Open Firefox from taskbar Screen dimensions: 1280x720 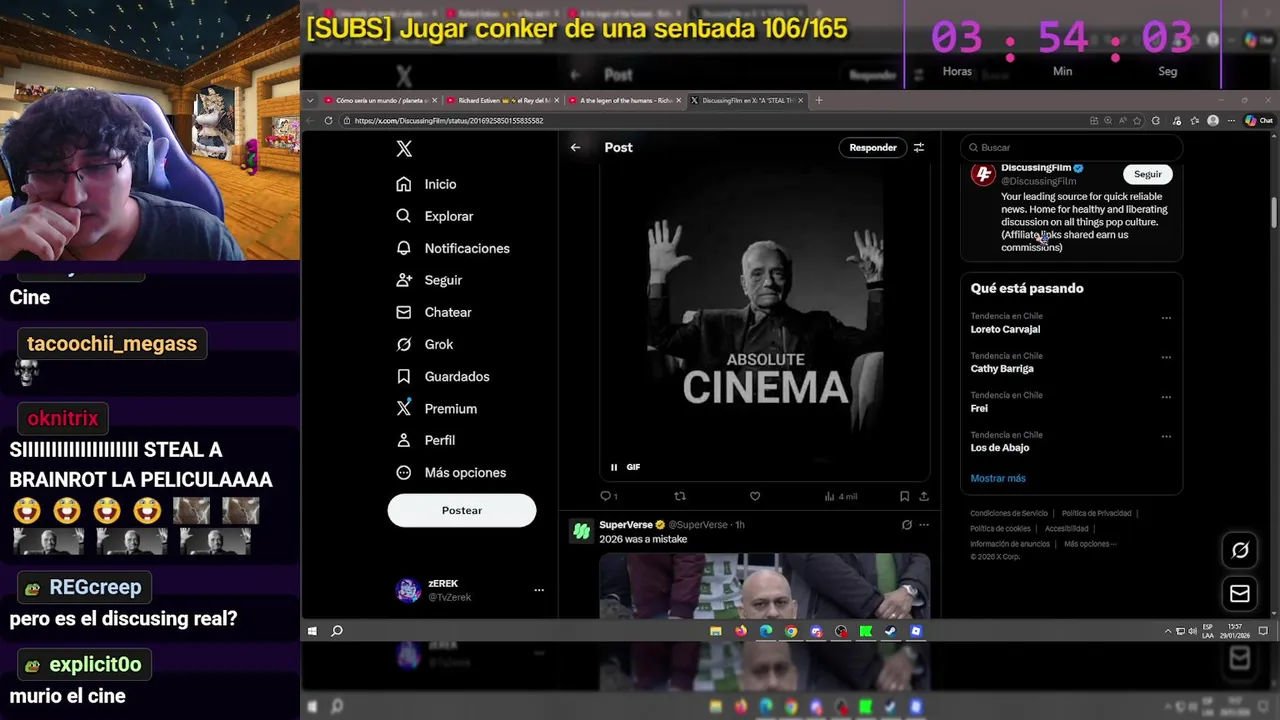[741, 631]
